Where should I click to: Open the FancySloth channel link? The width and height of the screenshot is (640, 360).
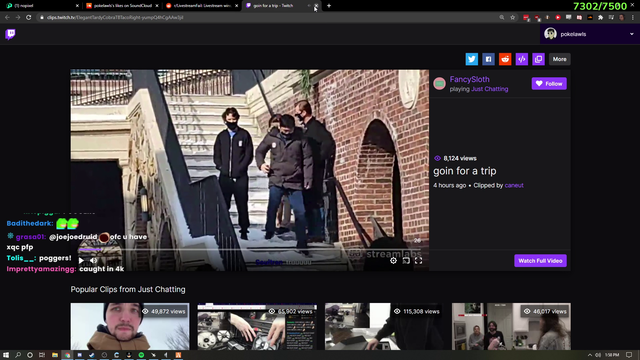(x=469, y=79)
